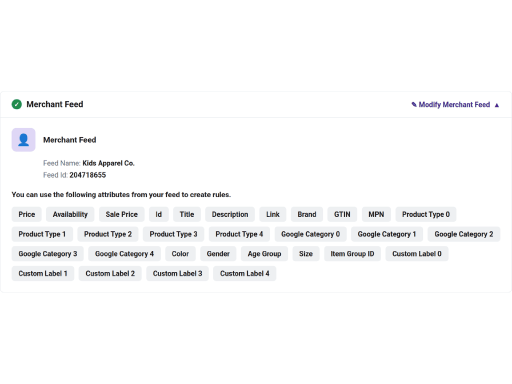Pick the Google Category 0 chip

pyautogui.click(x=311, y=234)
